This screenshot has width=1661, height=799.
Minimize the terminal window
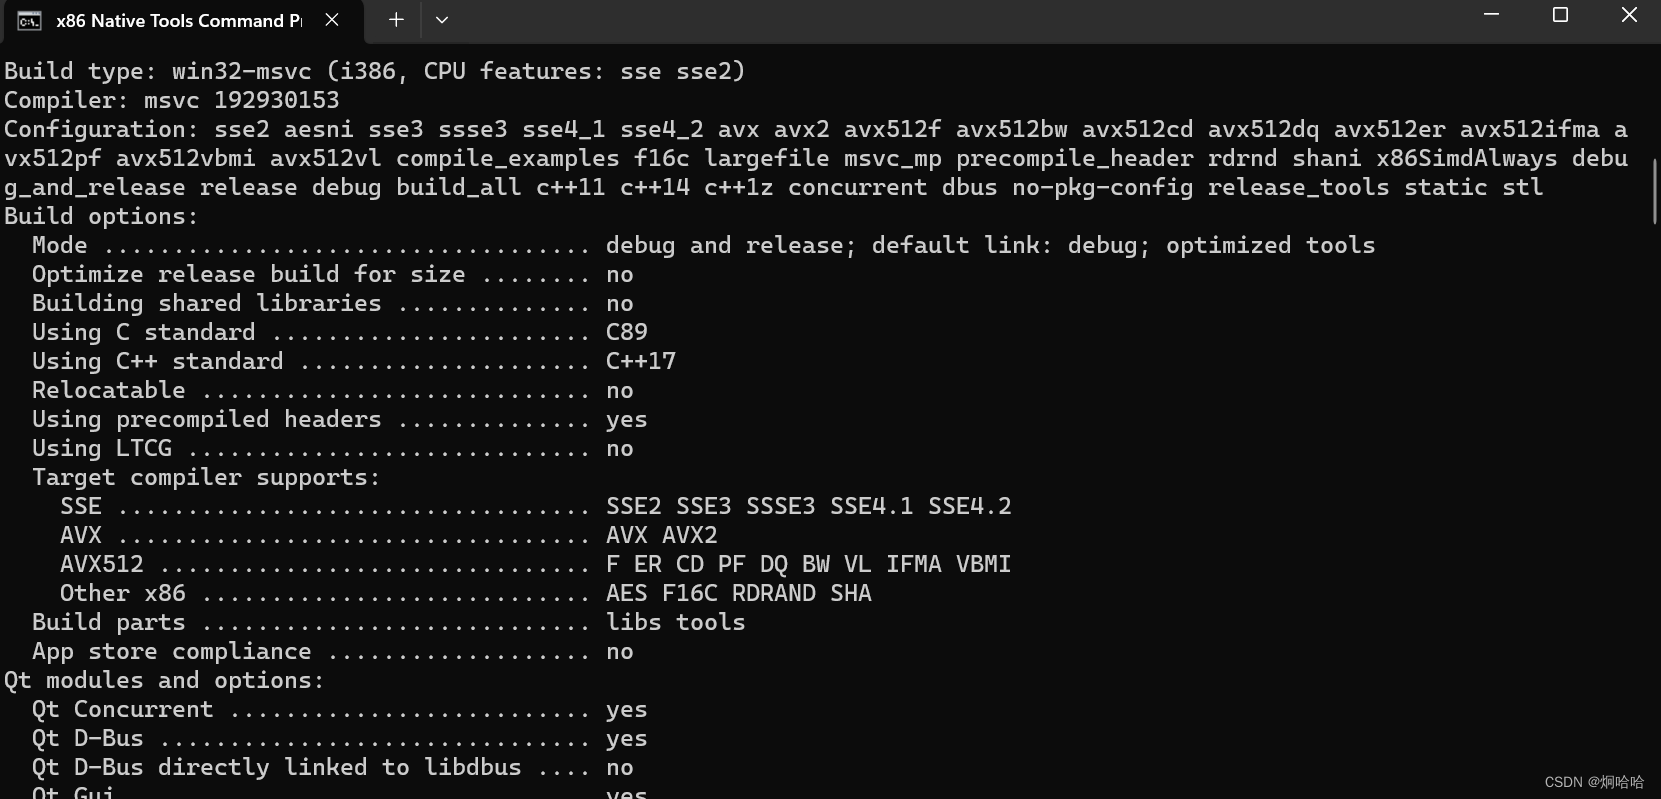[1491, 15]
